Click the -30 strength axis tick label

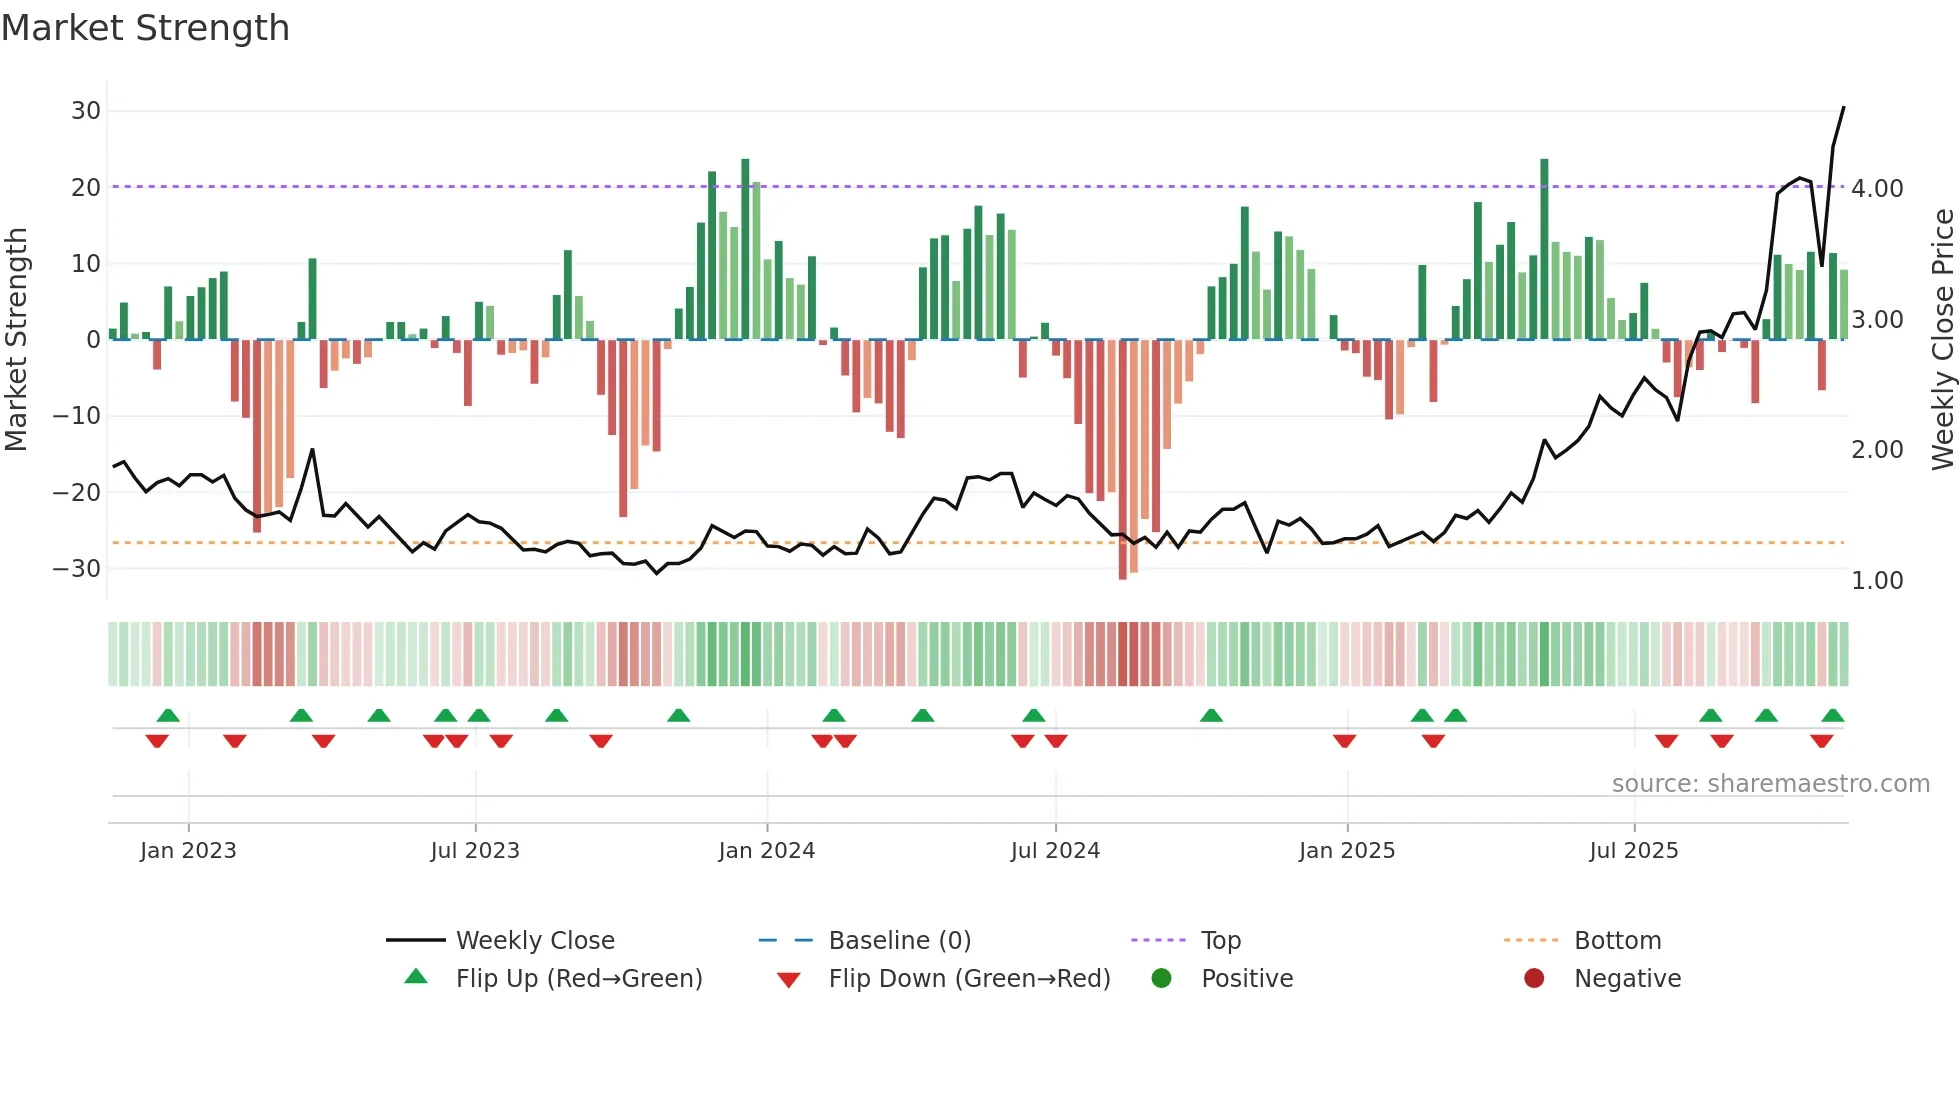click(77, 568)
